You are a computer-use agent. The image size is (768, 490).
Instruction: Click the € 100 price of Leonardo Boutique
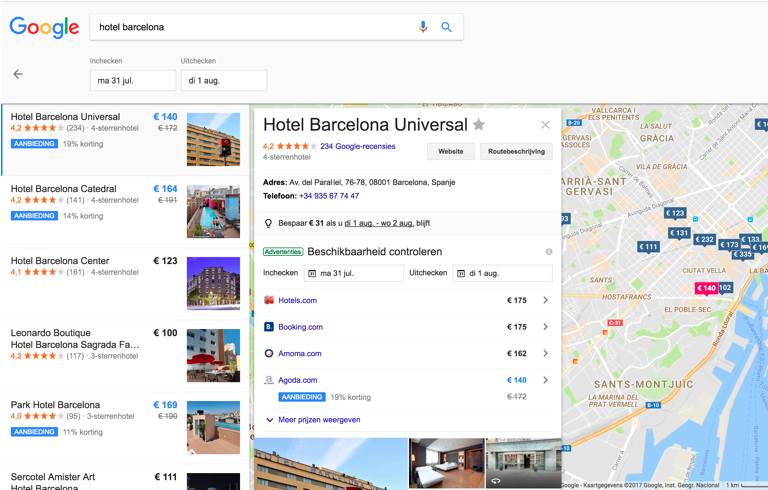(166, 333)
